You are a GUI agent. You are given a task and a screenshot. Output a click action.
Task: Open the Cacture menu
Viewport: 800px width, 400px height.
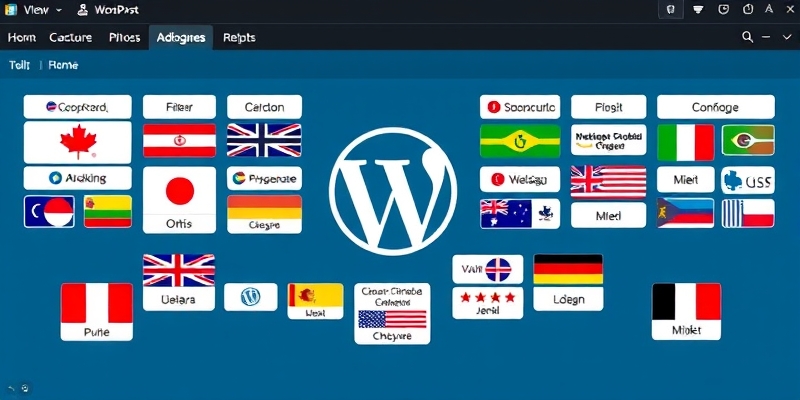point(70,38)
